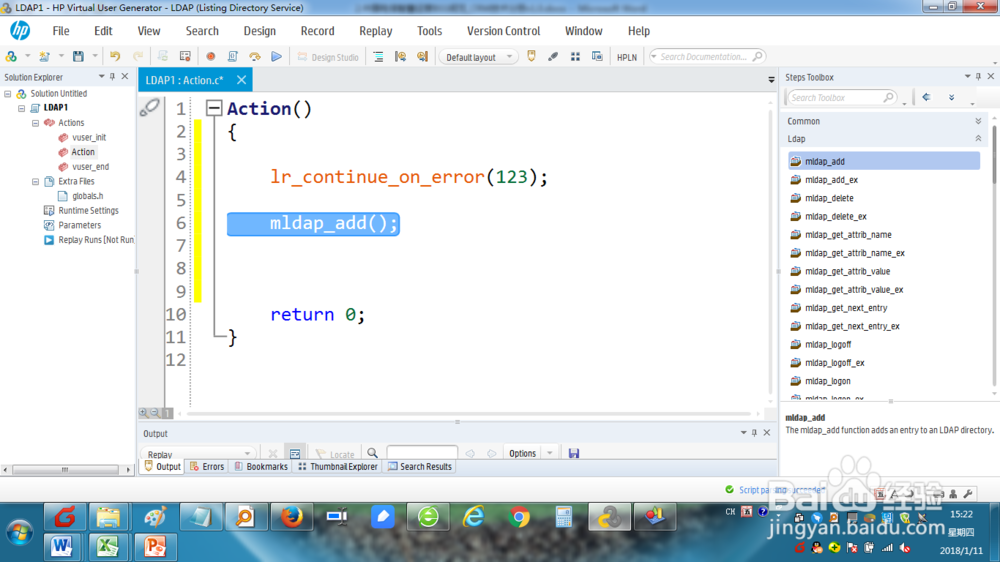Close the LDAP1 : Action.c tab

[x=242, y=80]
